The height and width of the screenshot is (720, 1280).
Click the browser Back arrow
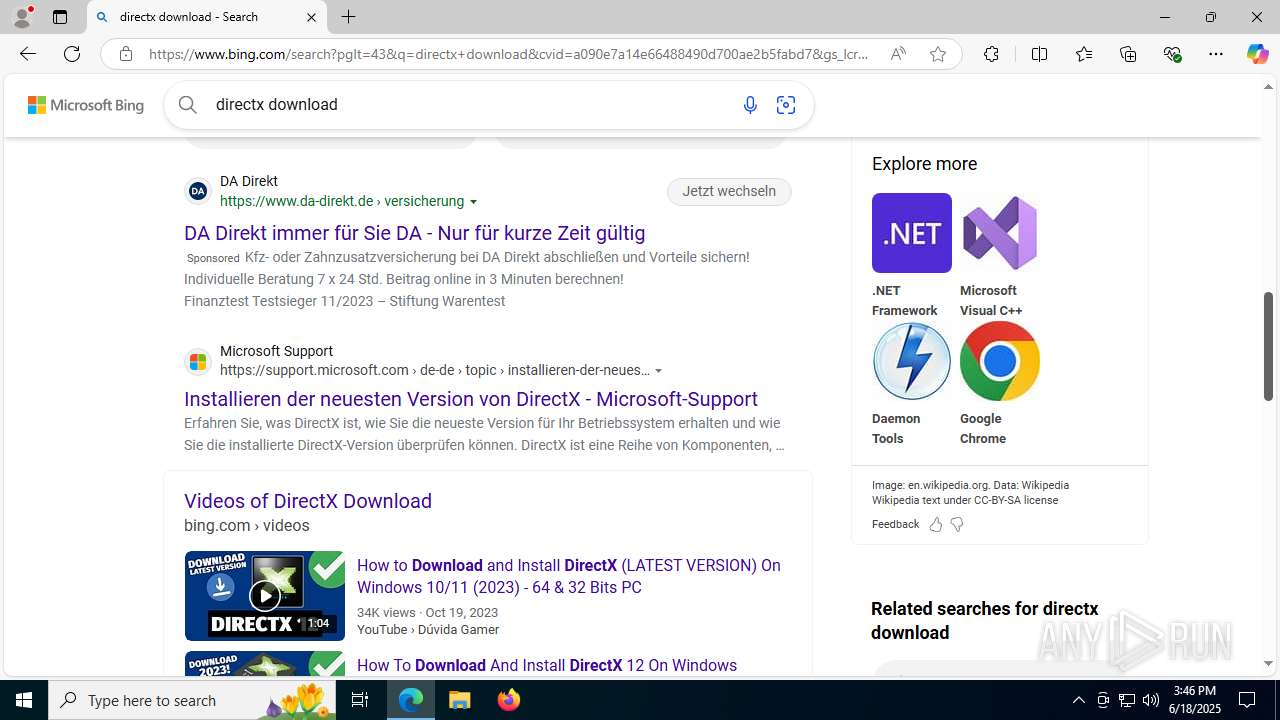[x=28, y=54]
